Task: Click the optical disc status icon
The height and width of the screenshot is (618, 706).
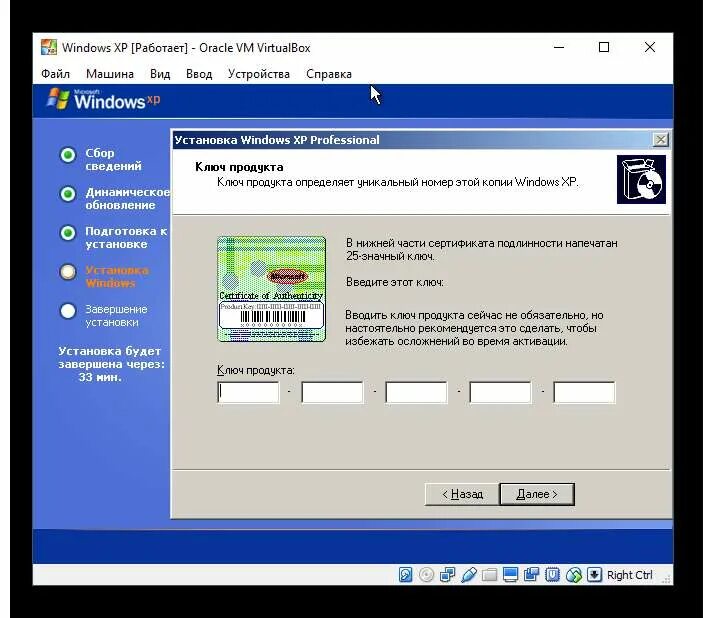Action: pyautogui.click(x=426, y=575)
